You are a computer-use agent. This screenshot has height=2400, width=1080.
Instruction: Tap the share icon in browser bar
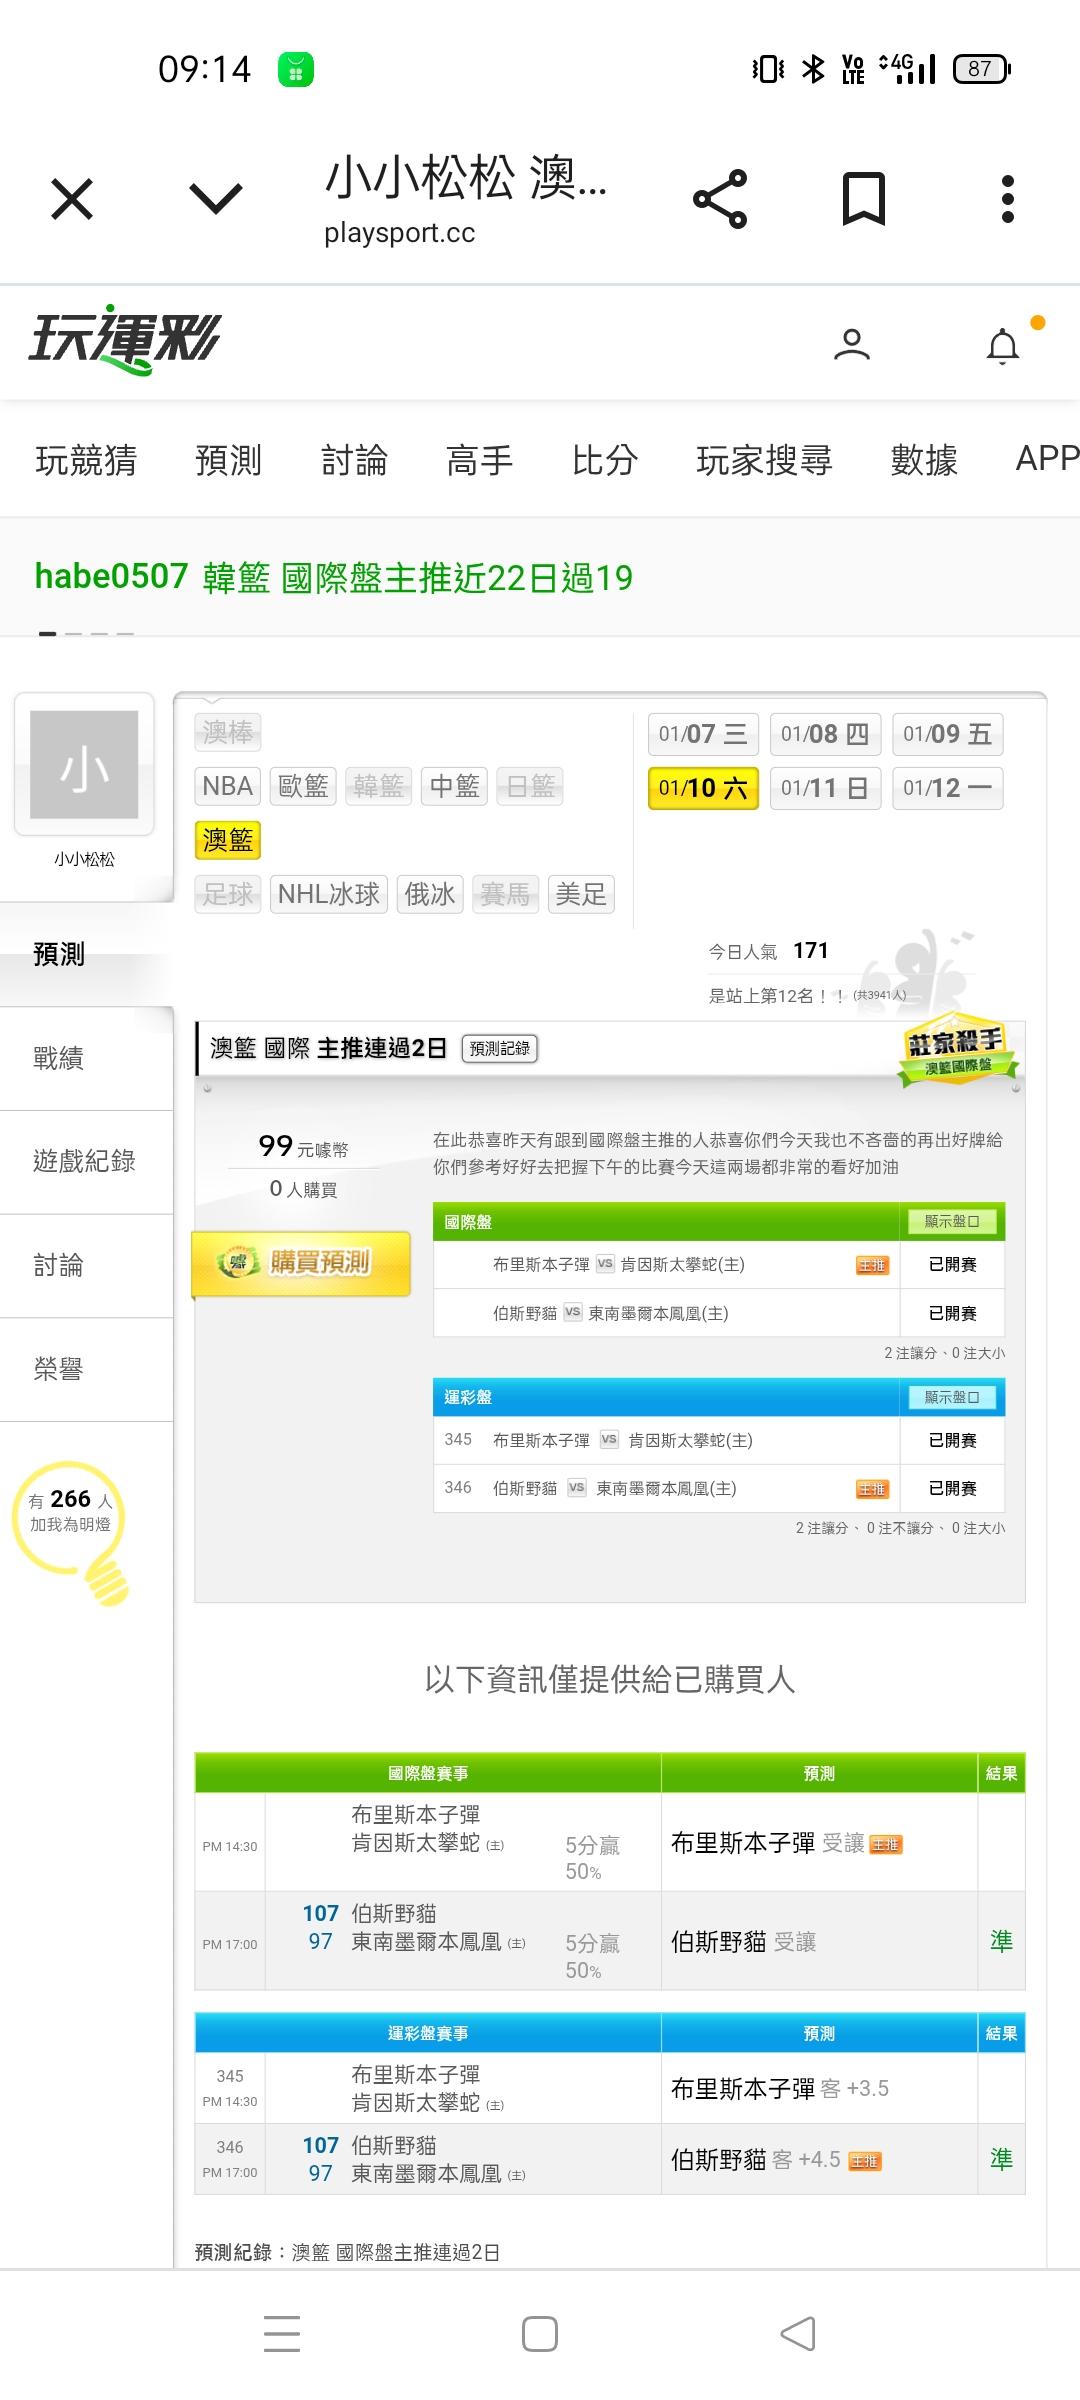click(720, 199)
